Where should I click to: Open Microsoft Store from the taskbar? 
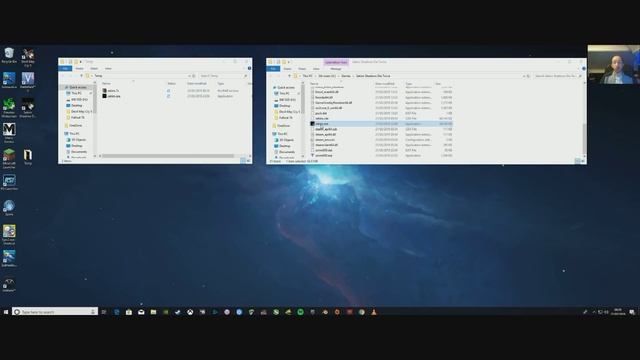tap(129, 312)
